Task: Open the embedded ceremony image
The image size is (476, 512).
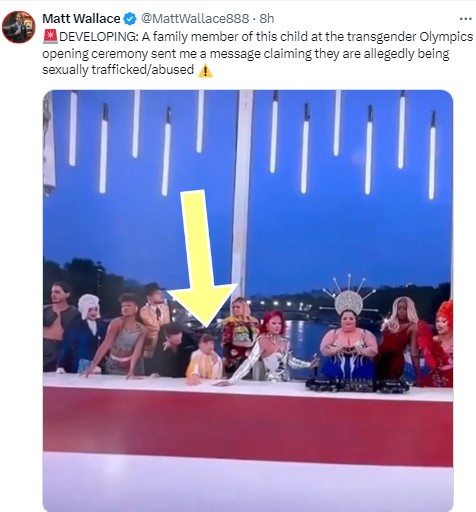Action: click(x=248, y=301)
